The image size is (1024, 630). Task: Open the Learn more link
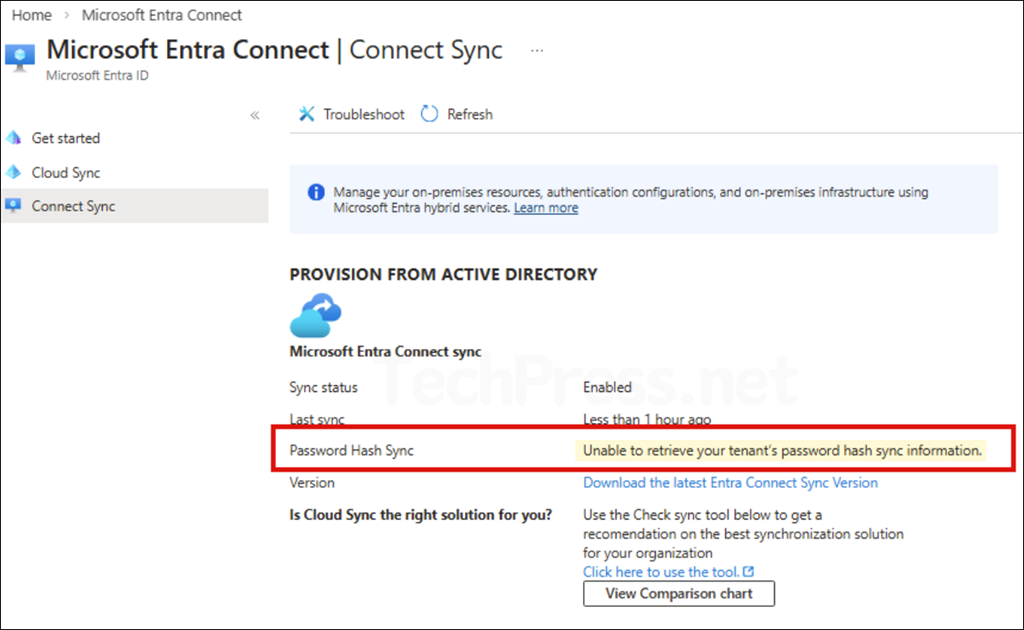click(546, 208)
